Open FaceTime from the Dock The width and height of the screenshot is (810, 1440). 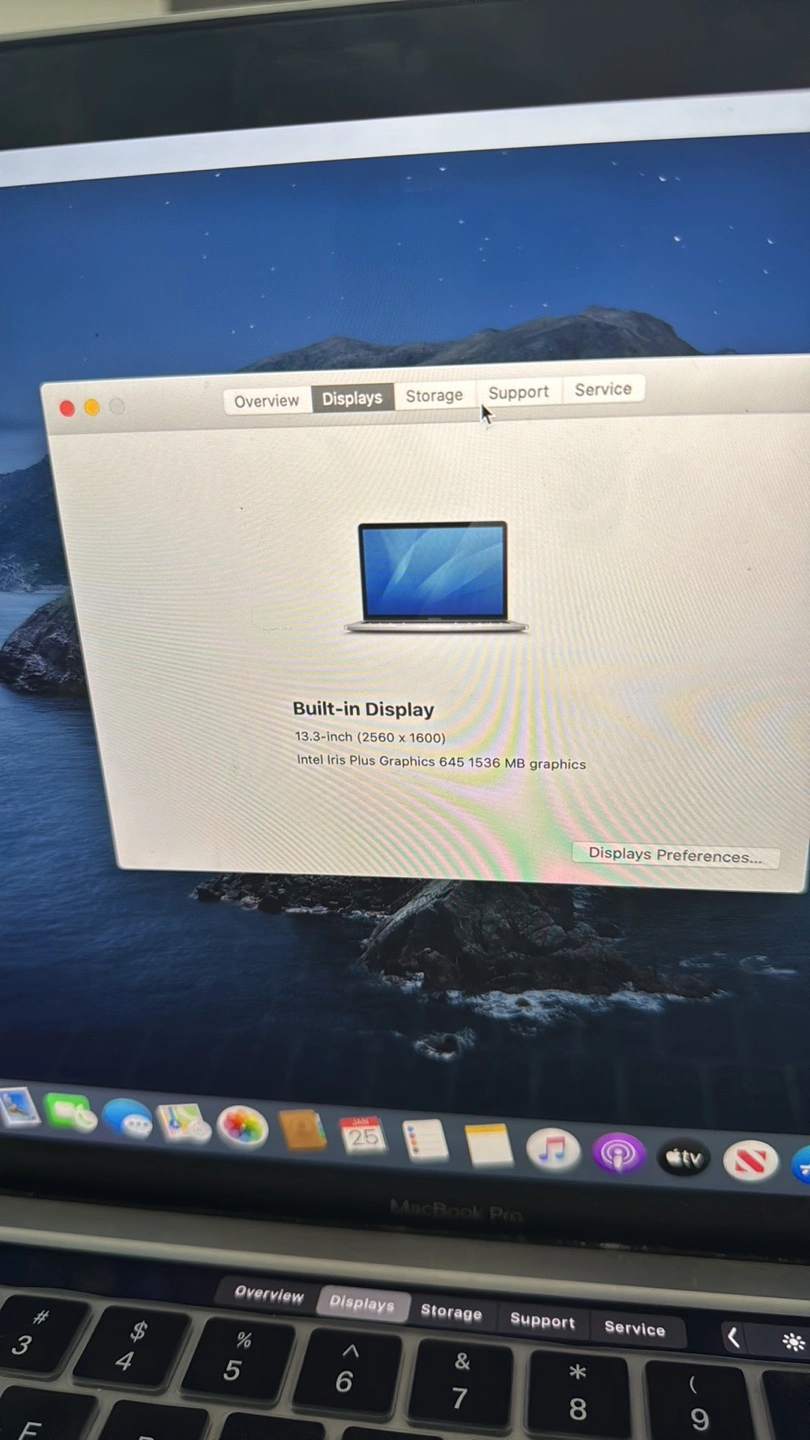[70, 1113]
